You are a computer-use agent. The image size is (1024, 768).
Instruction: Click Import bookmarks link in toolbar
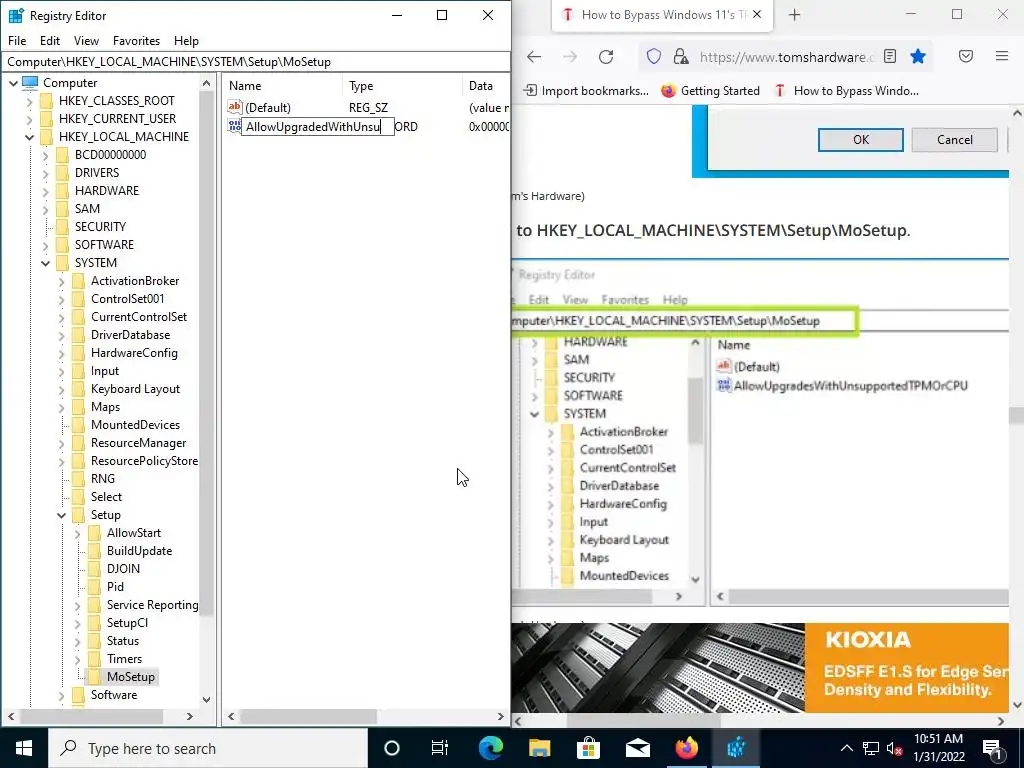pyautogui.click(x=586, y=91)
